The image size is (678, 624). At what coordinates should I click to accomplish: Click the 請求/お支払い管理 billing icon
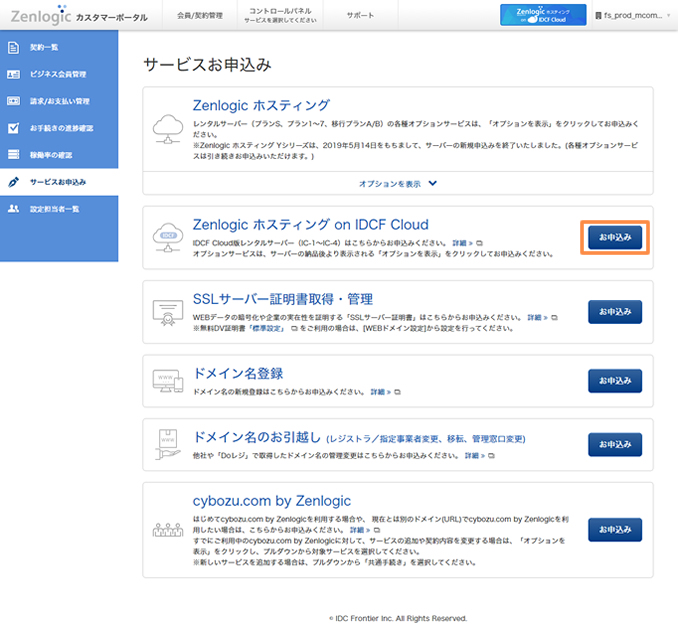[x=13, y=101]
